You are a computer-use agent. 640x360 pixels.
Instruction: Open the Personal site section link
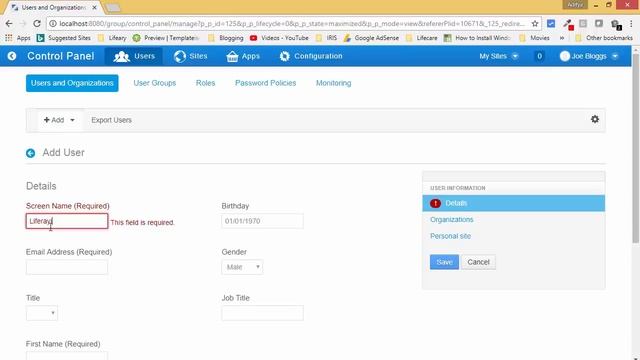click(x=450, y=236)
